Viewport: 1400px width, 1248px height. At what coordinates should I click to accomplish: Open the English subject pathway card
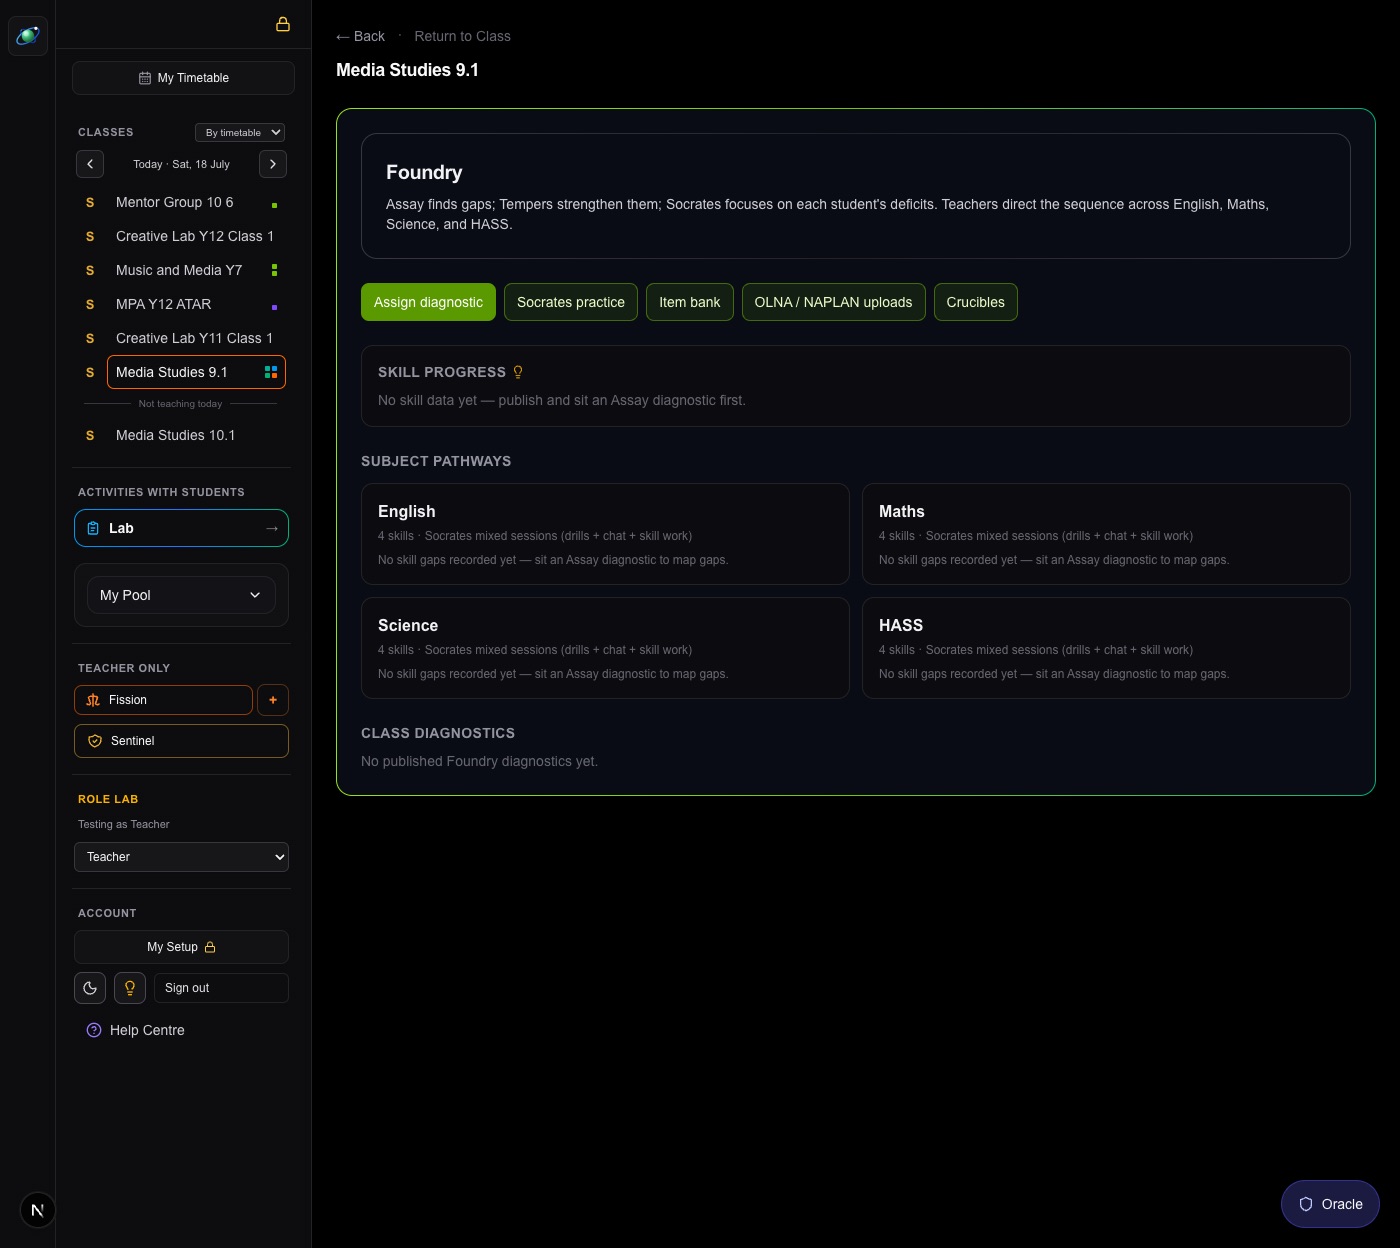(x=605, y=534)
